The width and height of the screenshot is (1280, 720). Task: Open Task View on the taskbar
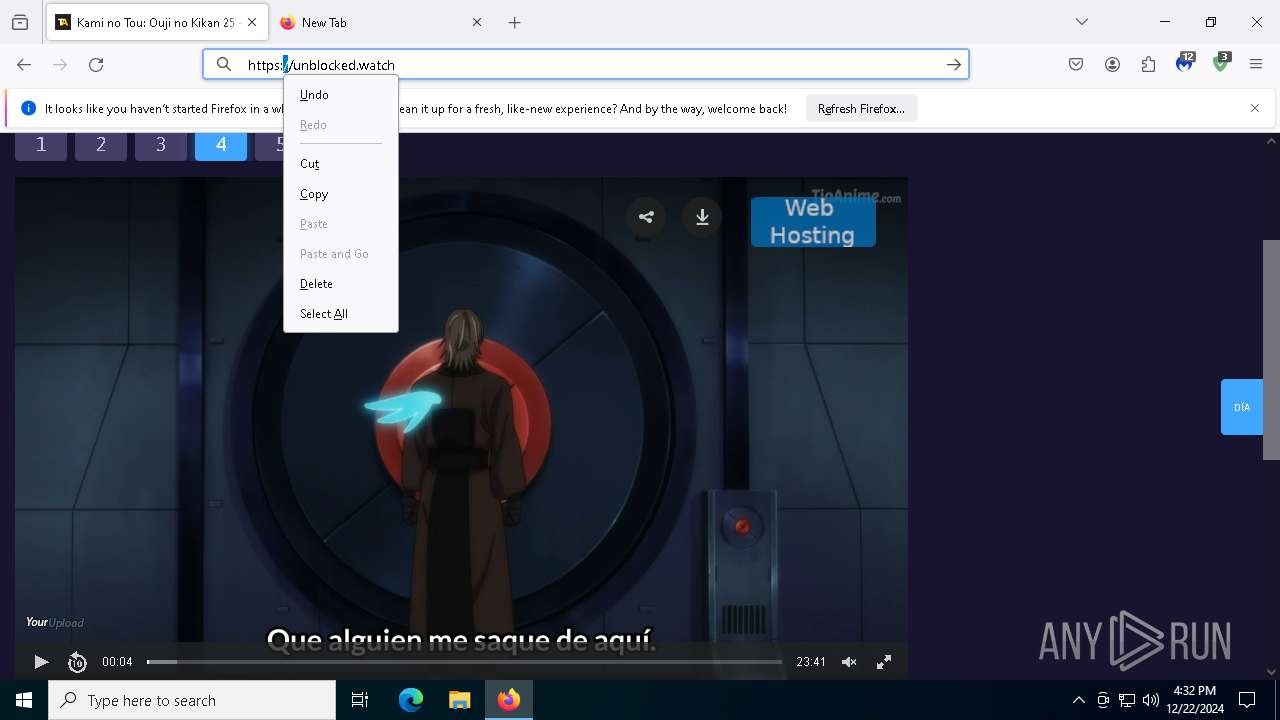(360, 700)
